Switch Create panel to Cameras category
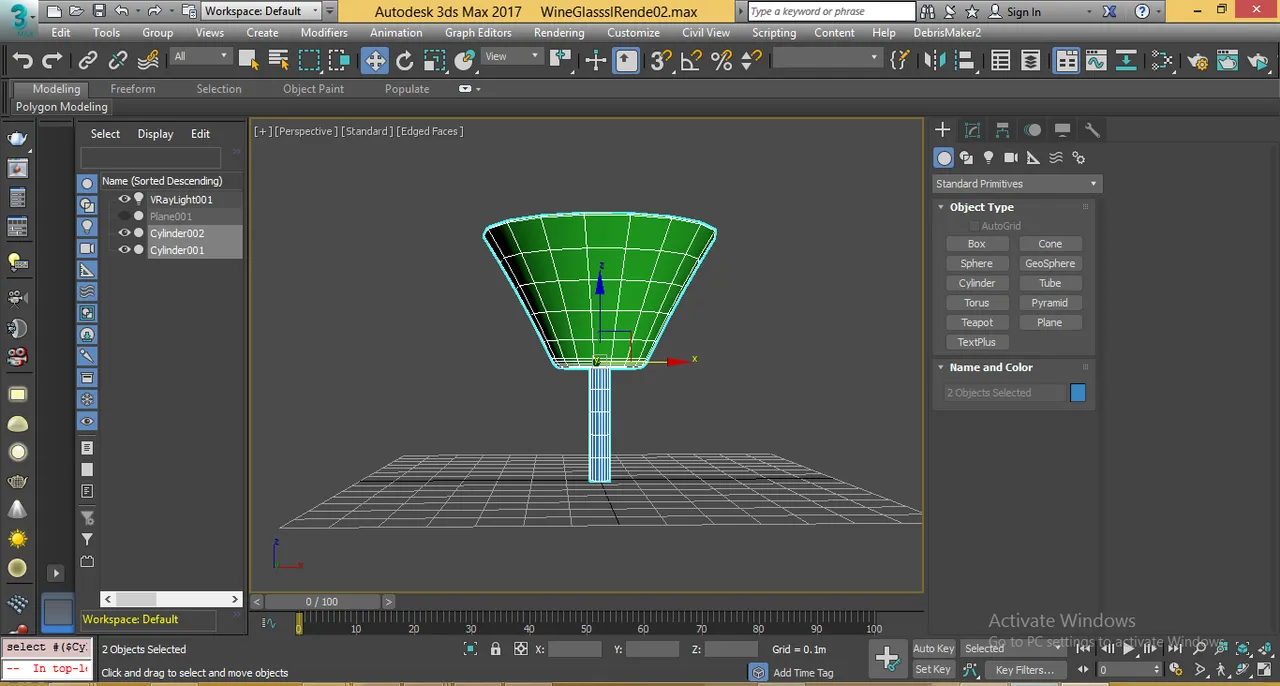The width and height of the screenshot is (1280, 686). pyautogui.click(x=1011, y=158)
